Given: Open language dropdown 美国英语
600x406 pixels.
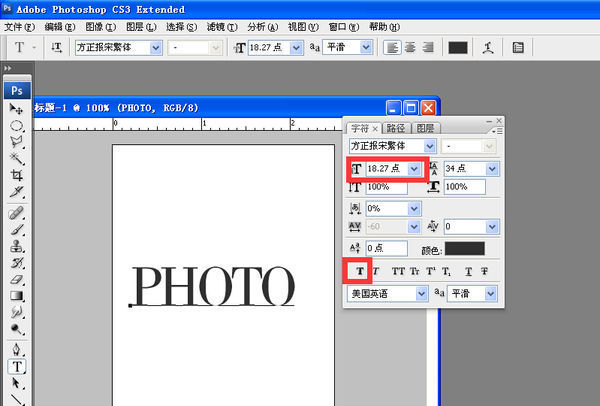Looking at the screenshot, I should [421, 293].
